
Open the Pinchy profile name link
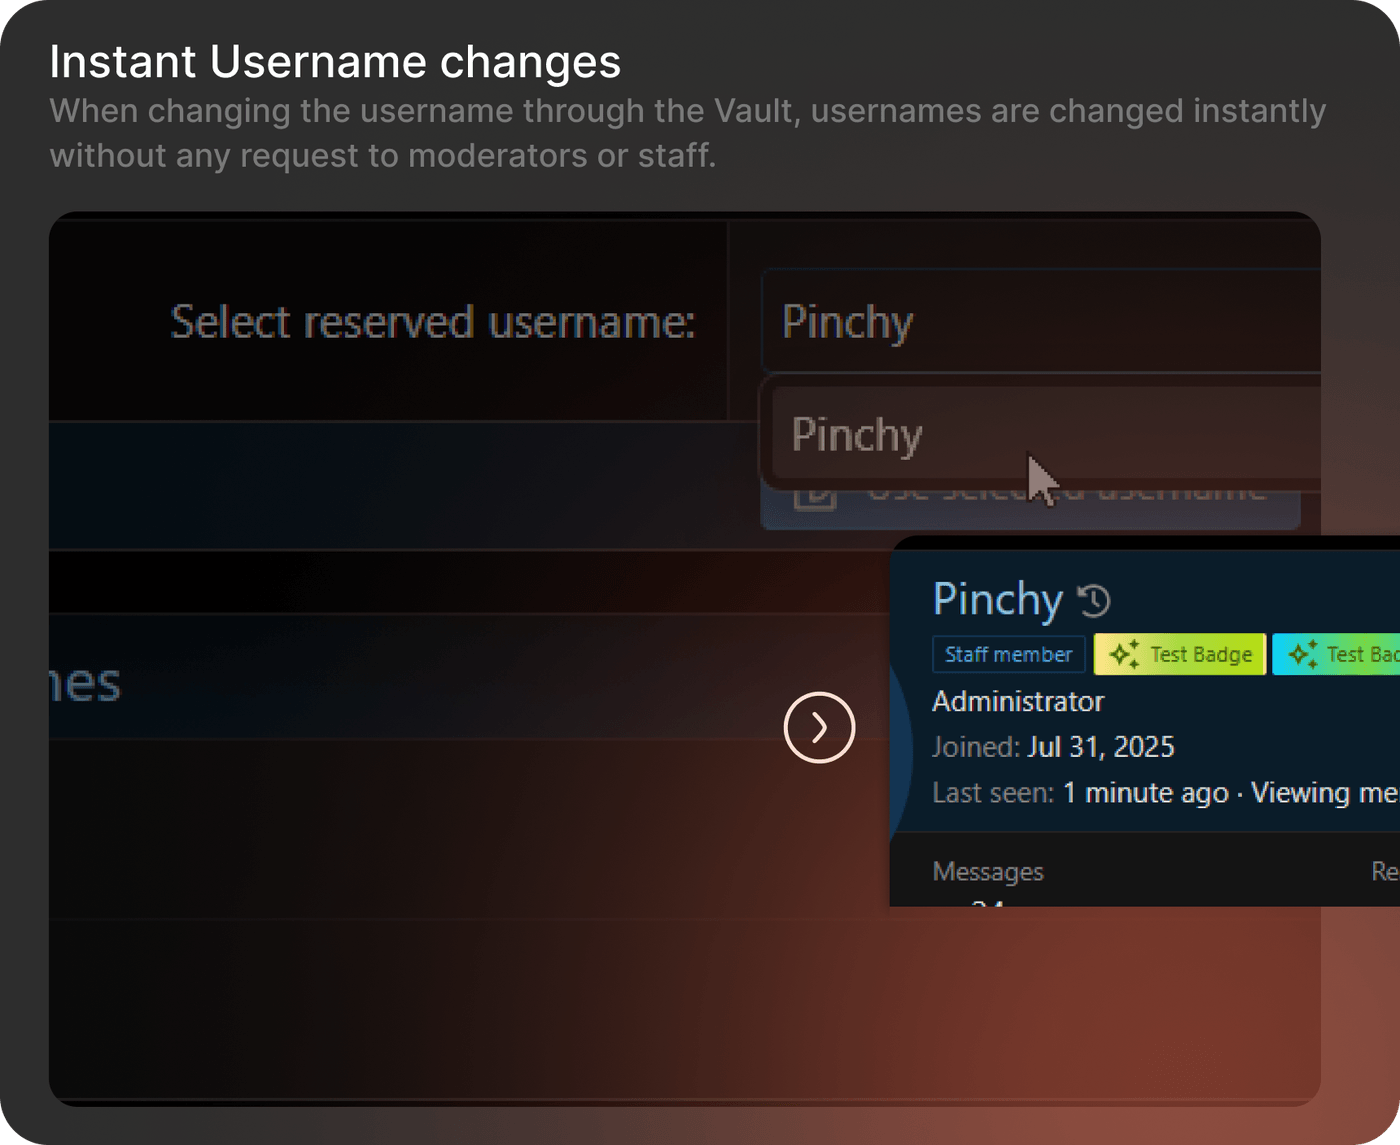[997, 599]
